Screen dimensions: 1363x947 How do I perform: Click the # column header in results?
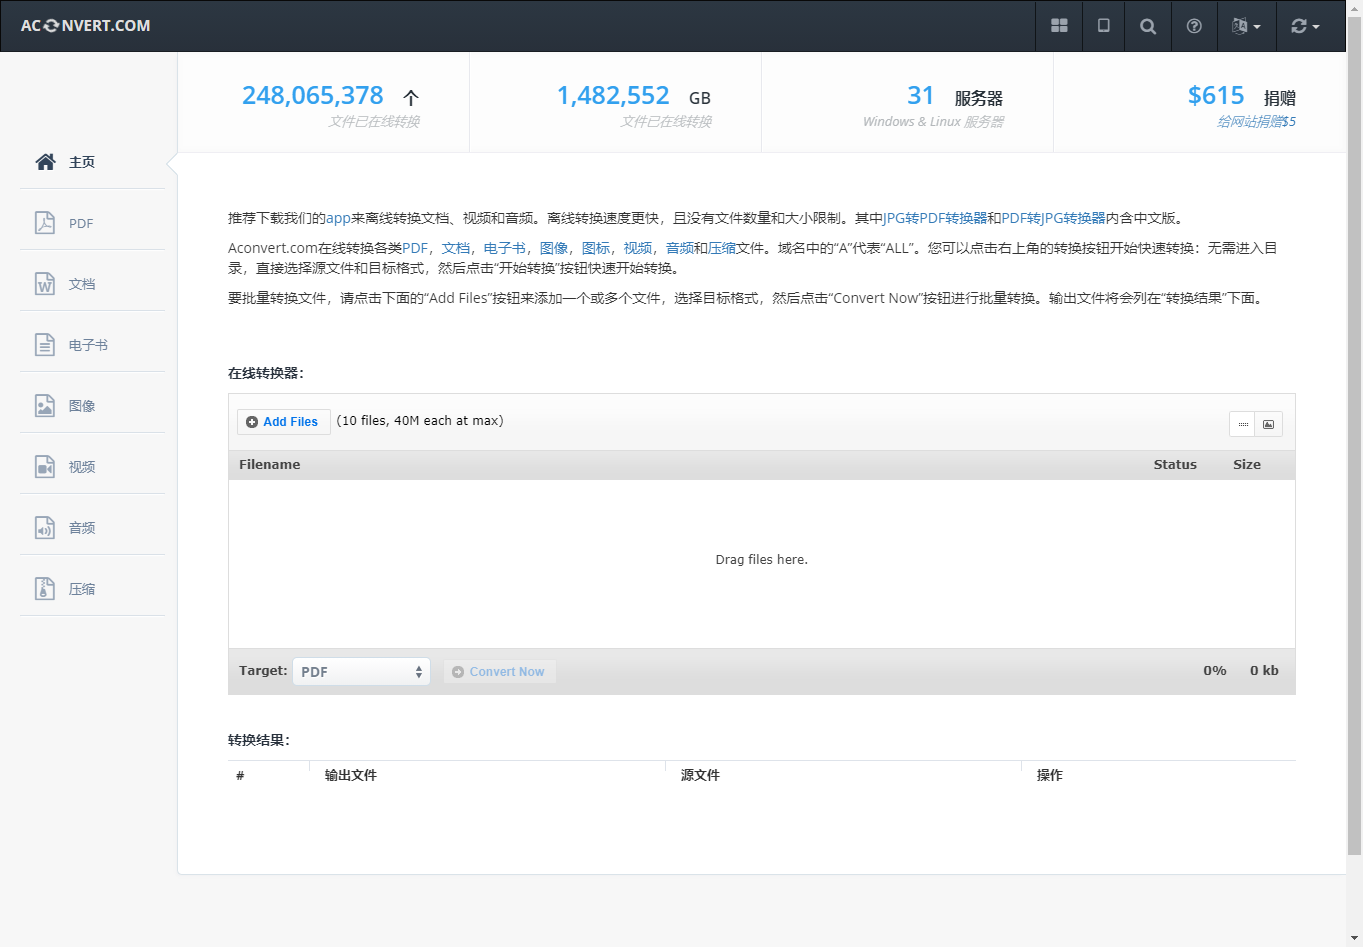240,775
